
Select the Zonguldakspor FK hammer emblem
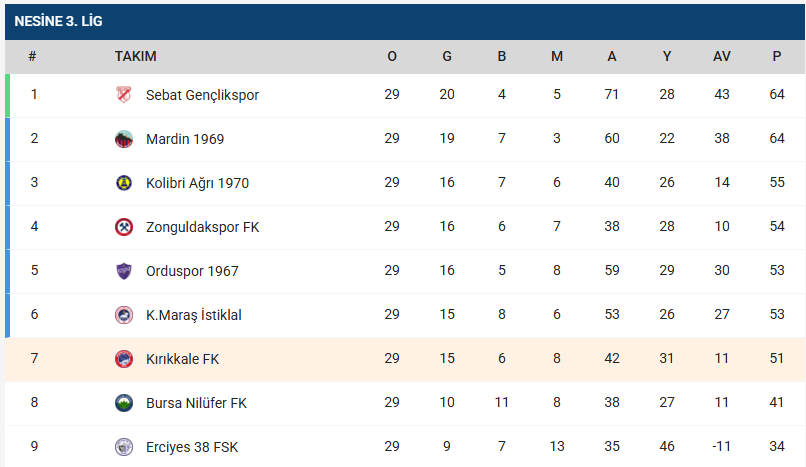(x=124, y=227)
